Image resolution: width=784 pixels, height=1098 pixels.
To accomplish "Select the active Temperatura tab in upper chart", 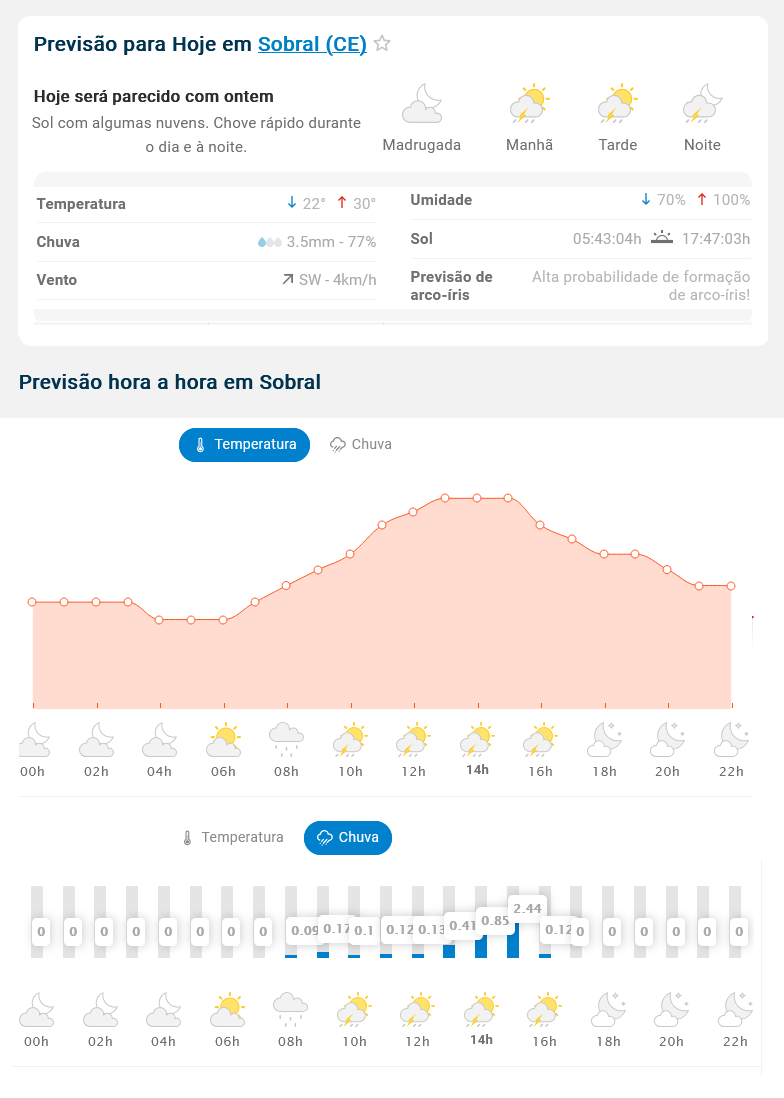I will pos(244,444).
